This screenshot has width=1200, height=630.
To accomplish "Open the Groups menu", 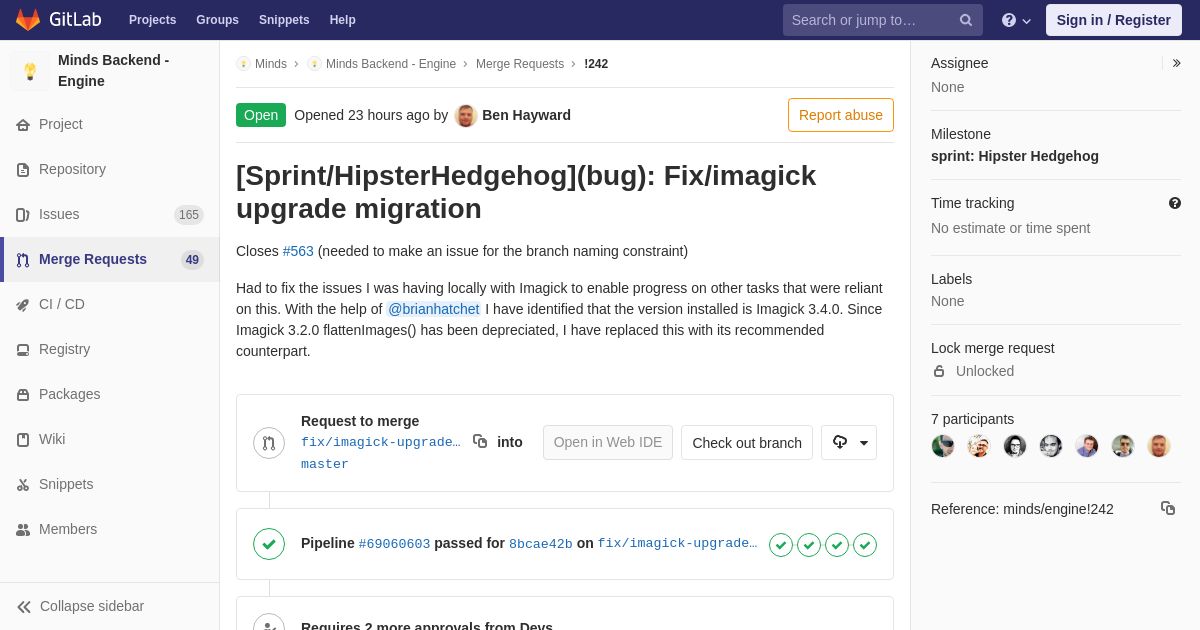I will click(x=217, y=20).
